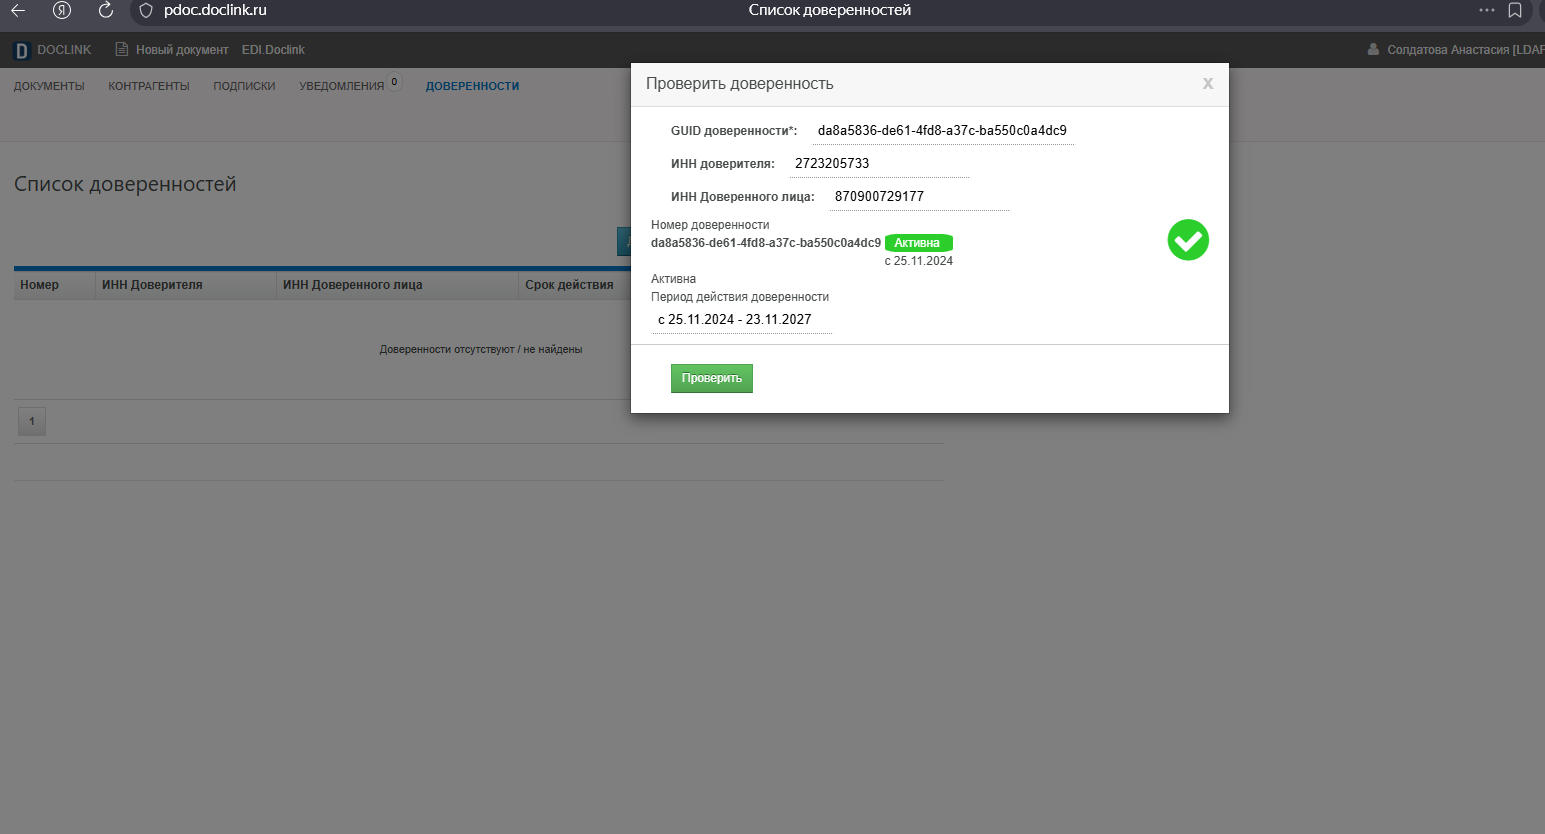Go to the КОНТРАГЕНТЫ menu
Screen dimensions: 1545x834
(x=149, y=86)
